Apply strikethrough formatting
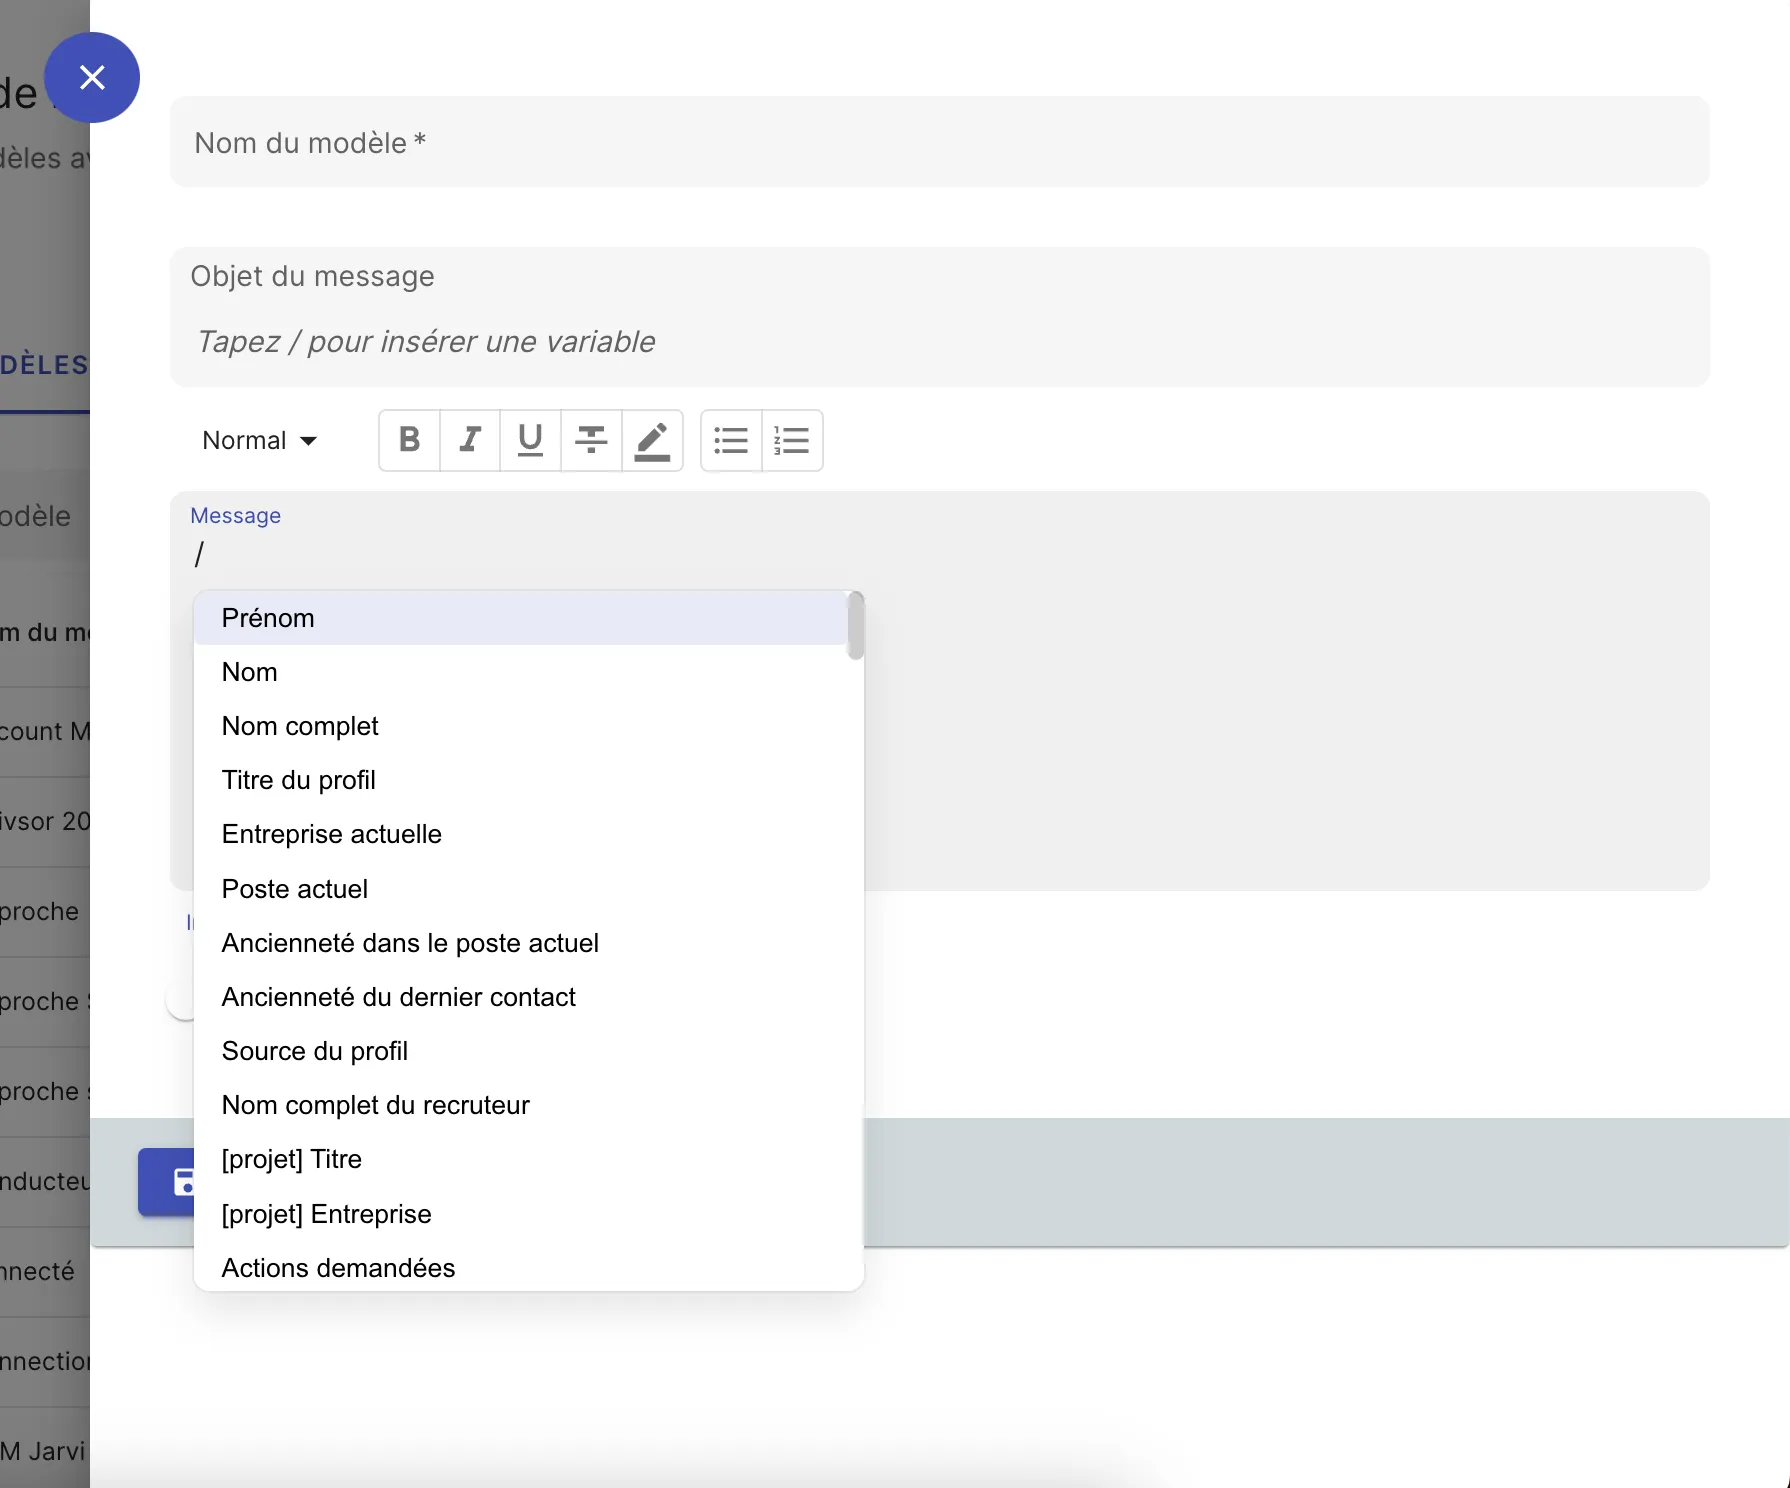Screen dimensions: 1790x1488 [590, 440]
